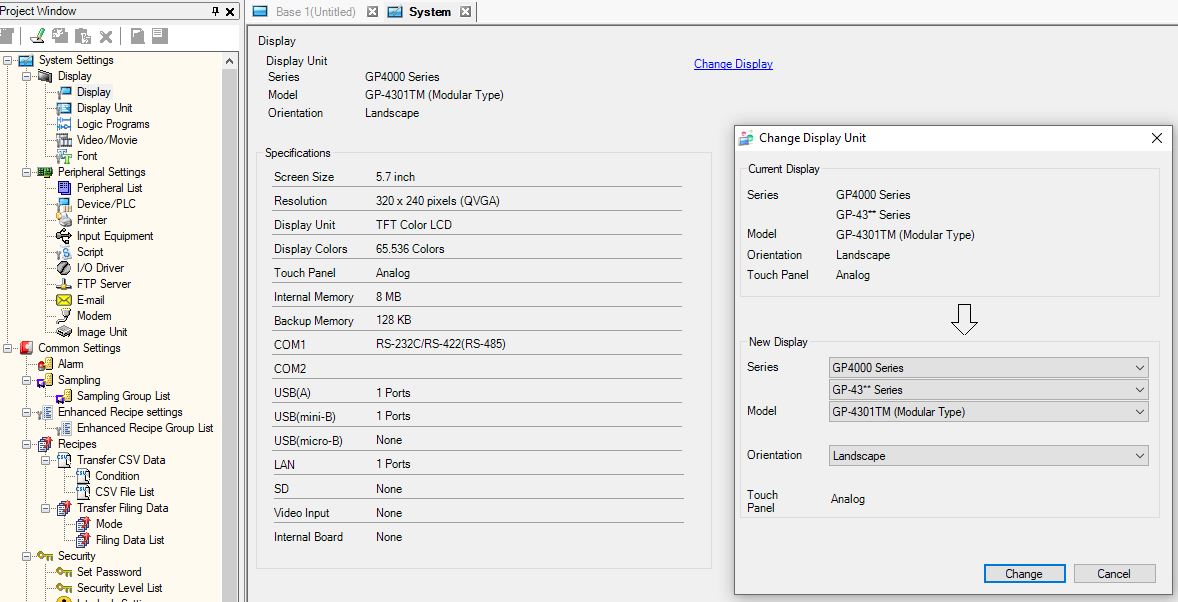Screen dimensions: 1178x602
Task: Open the Orientation dropdown showing Landscape
Action: (989, 455)
